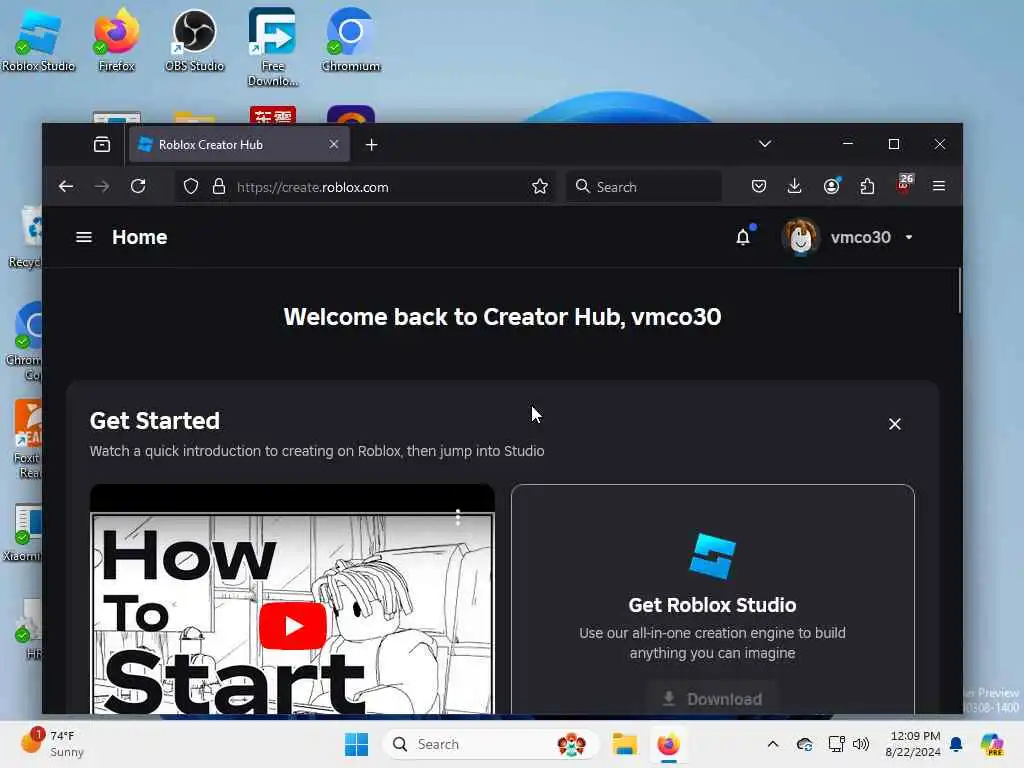Open a new Firefox tab
Viewport: 1024px width, 768px height.
point(372,144)
